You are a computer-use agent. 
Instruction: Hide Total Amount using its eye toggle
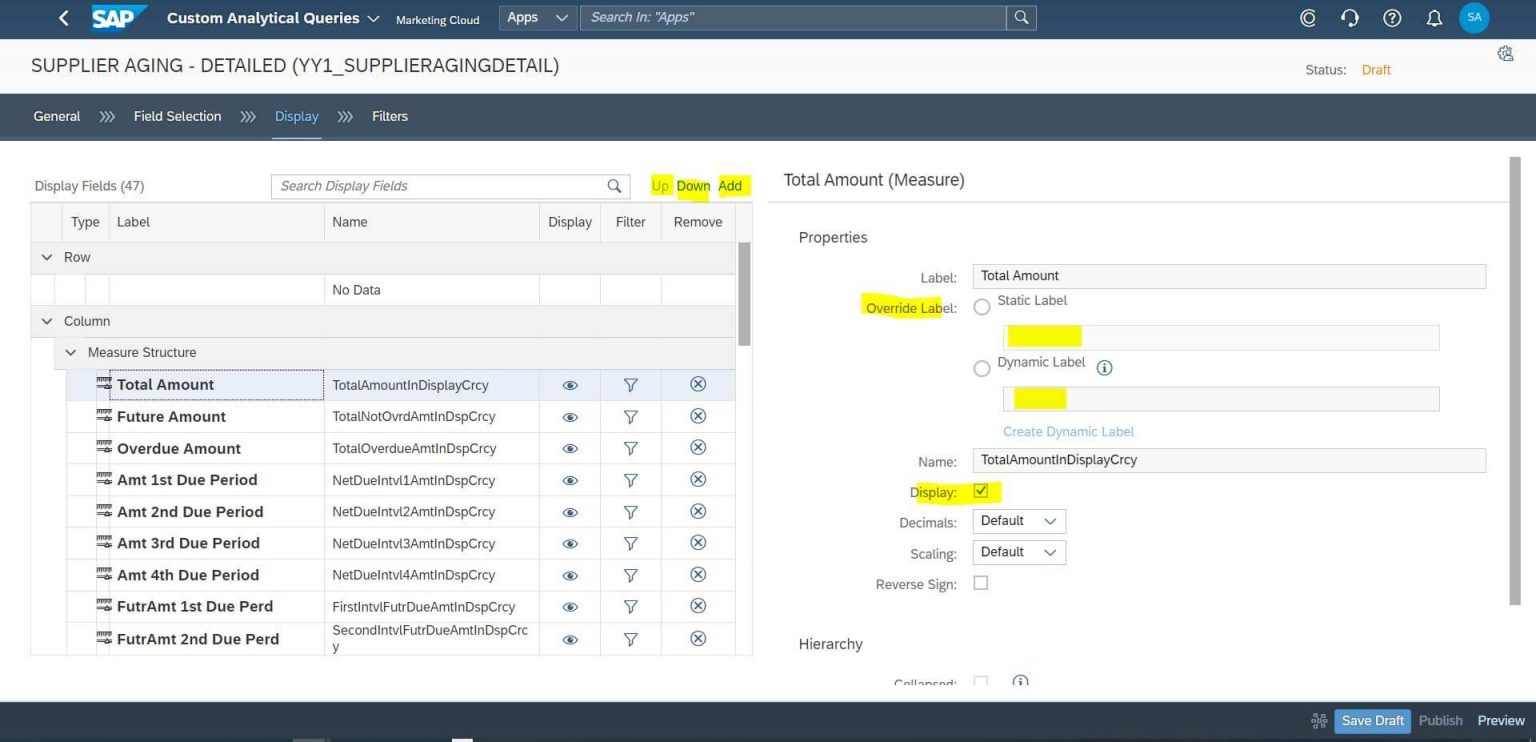click(569, 384)
